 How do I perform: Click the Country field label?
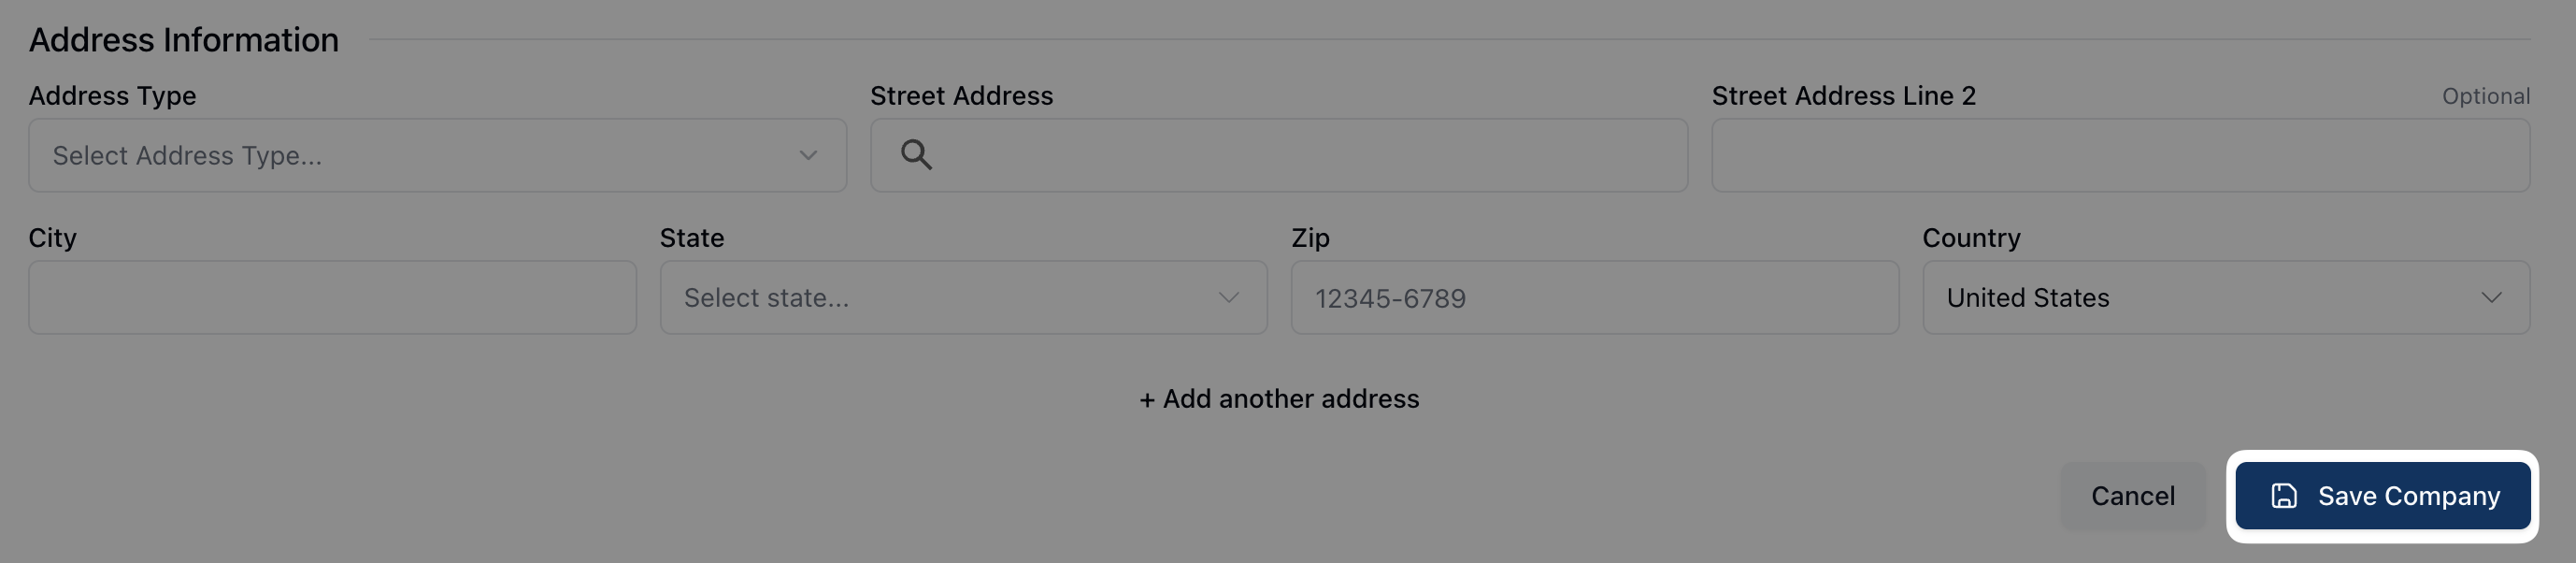tap(1970, 238)
